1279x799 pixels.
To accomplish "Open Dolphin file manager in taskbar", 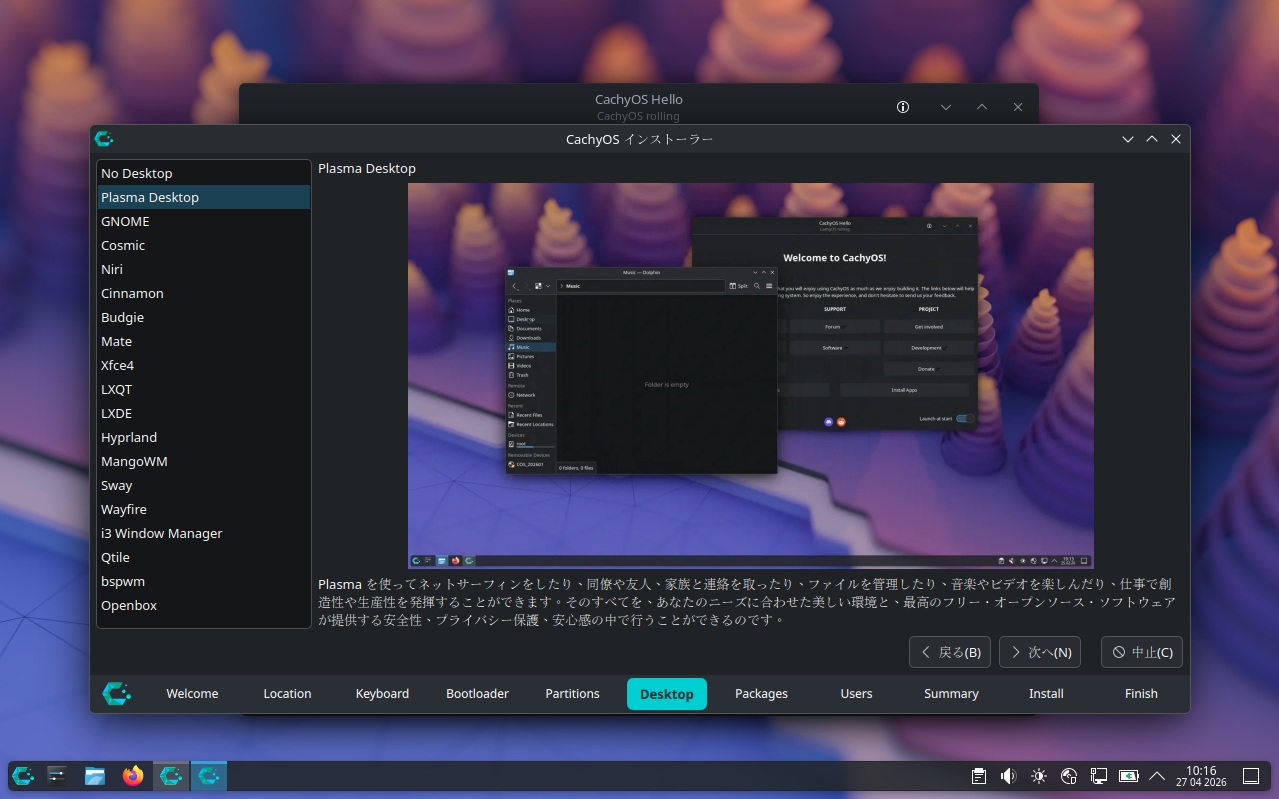I will pyautogui.click(x=95, y=776).
